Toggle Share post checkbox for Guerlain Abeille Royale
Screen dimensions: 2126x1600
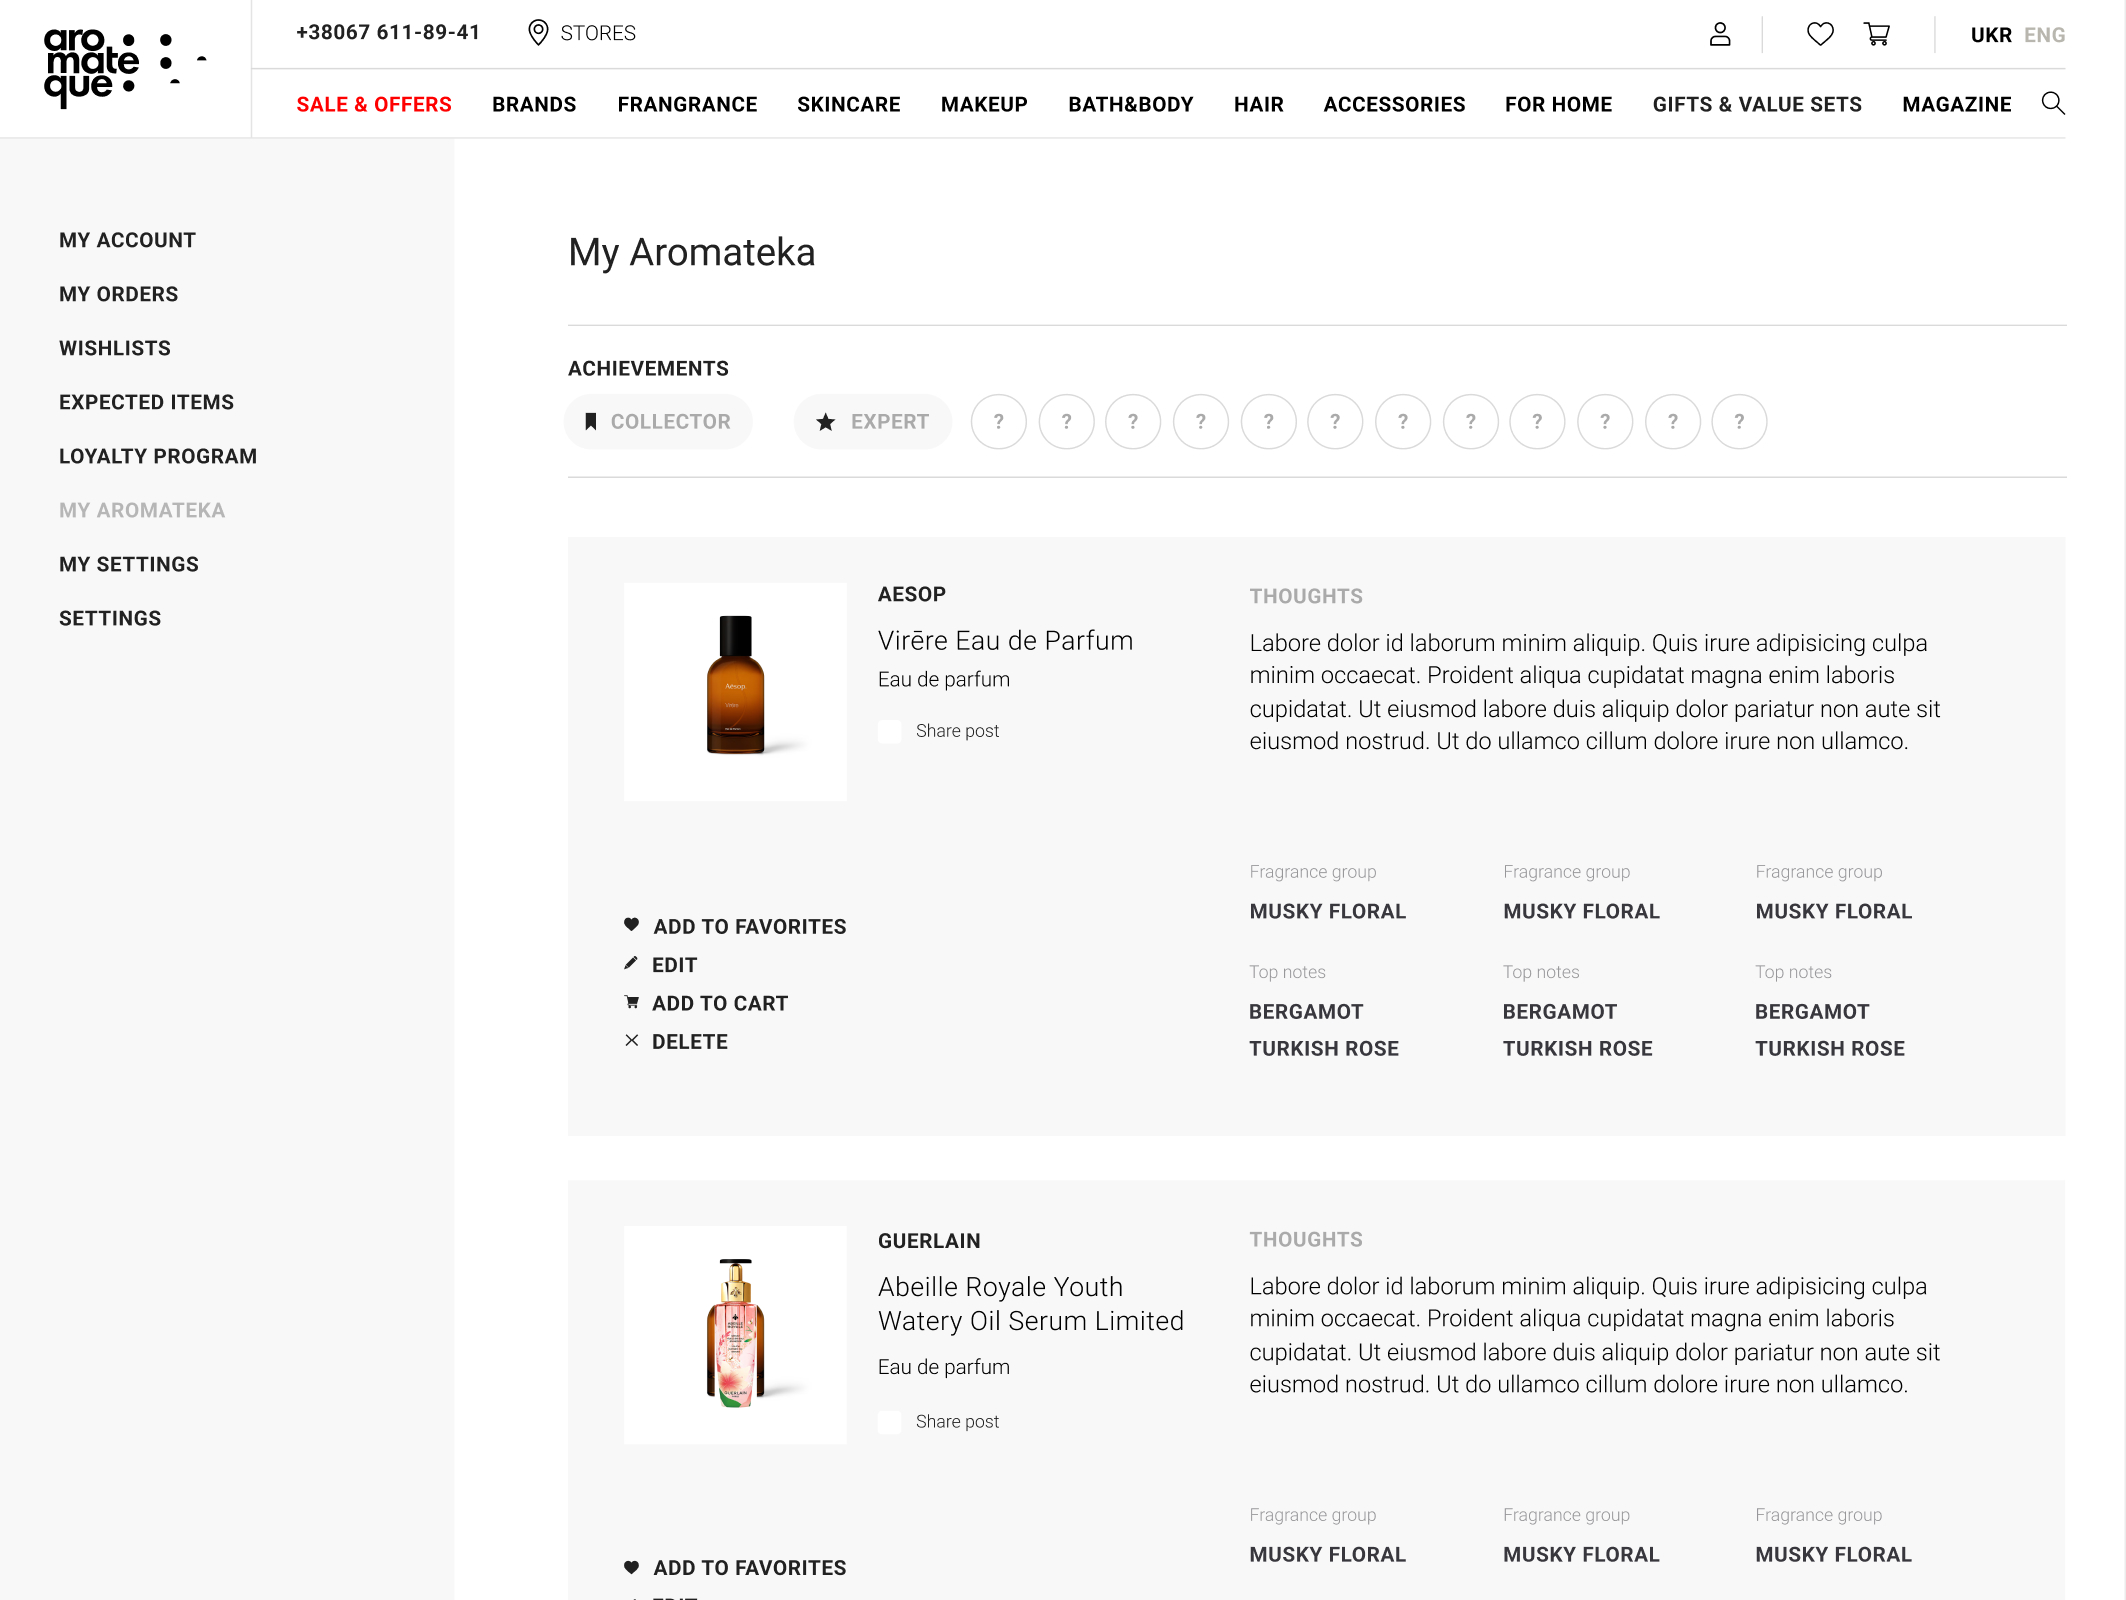click(889, 1422)
